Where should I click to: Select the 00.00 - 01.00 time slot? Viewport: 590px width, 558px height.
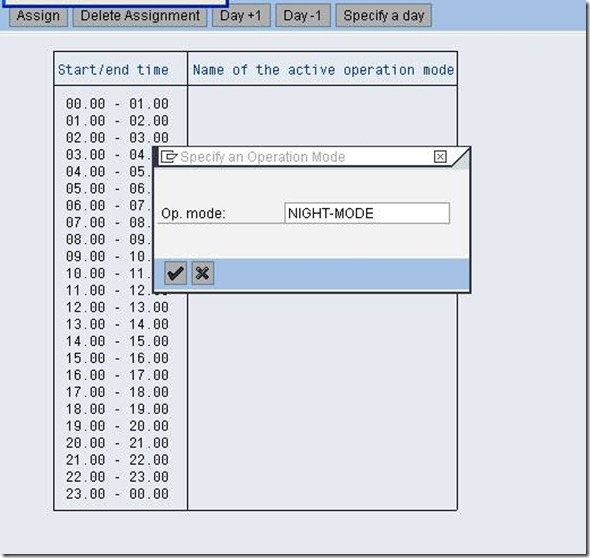[x=117, y=103]
